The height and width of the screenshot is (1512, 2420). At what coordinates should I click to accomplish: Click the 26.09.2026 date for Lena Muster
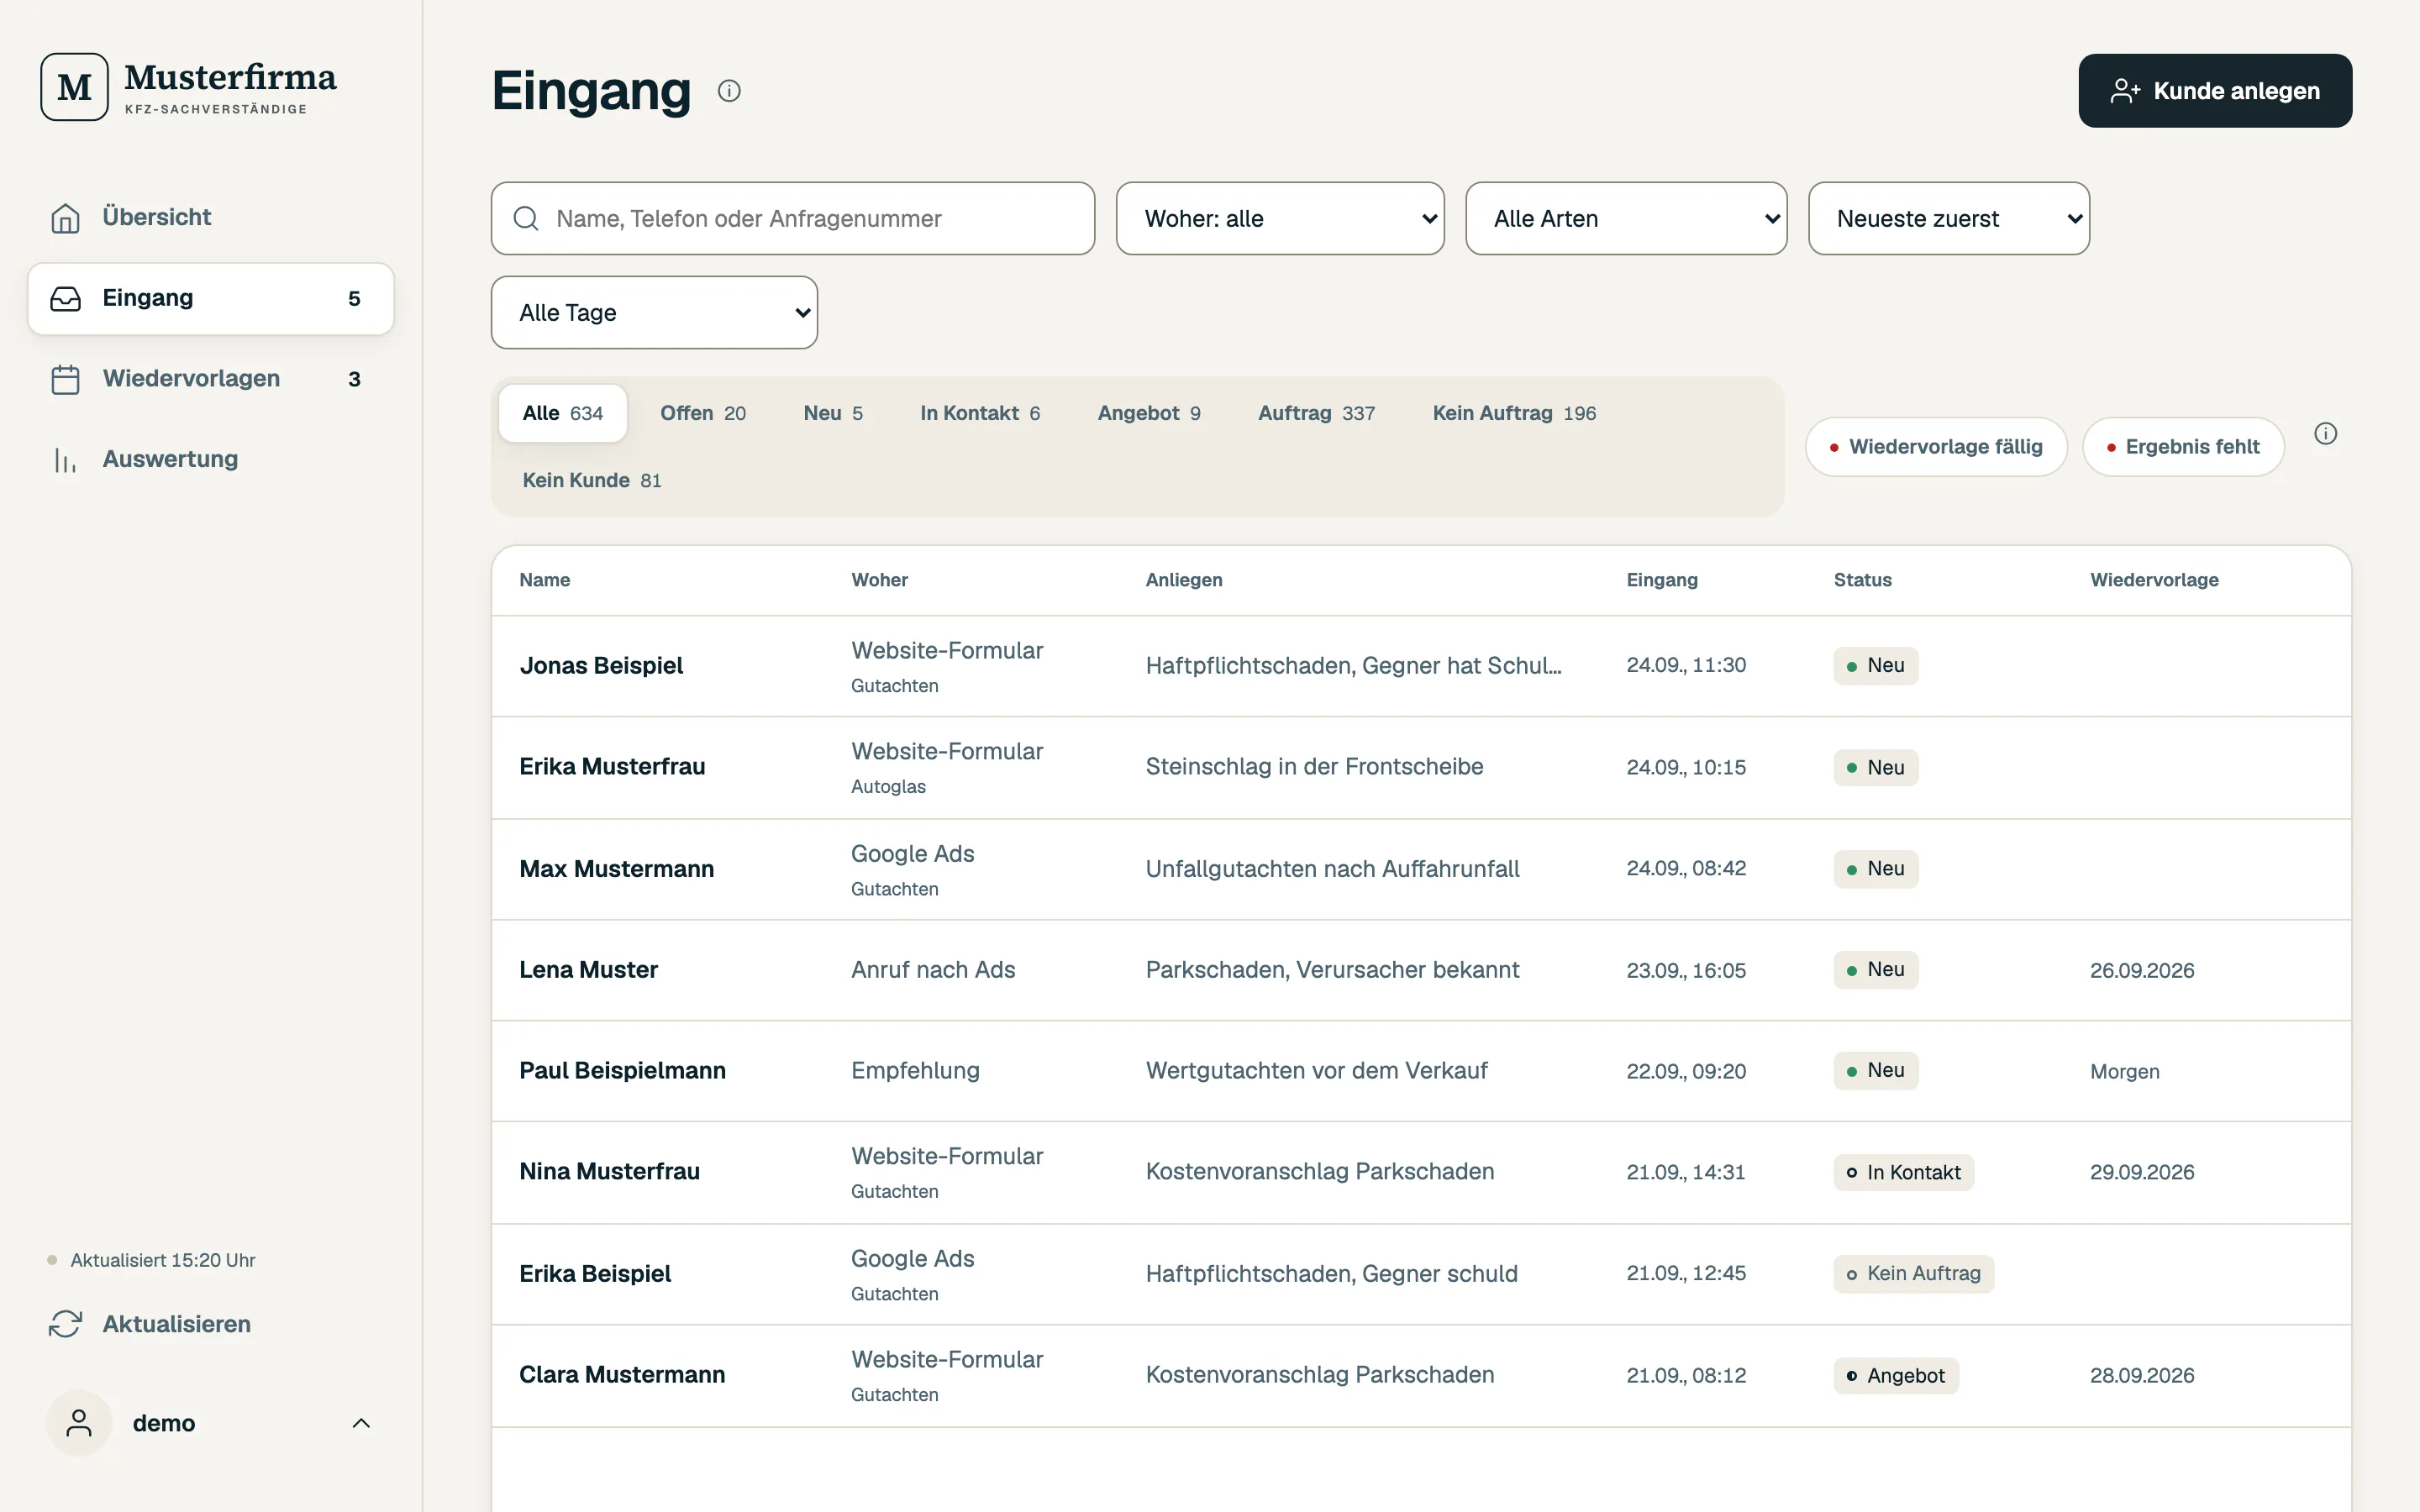point(2142,971)
